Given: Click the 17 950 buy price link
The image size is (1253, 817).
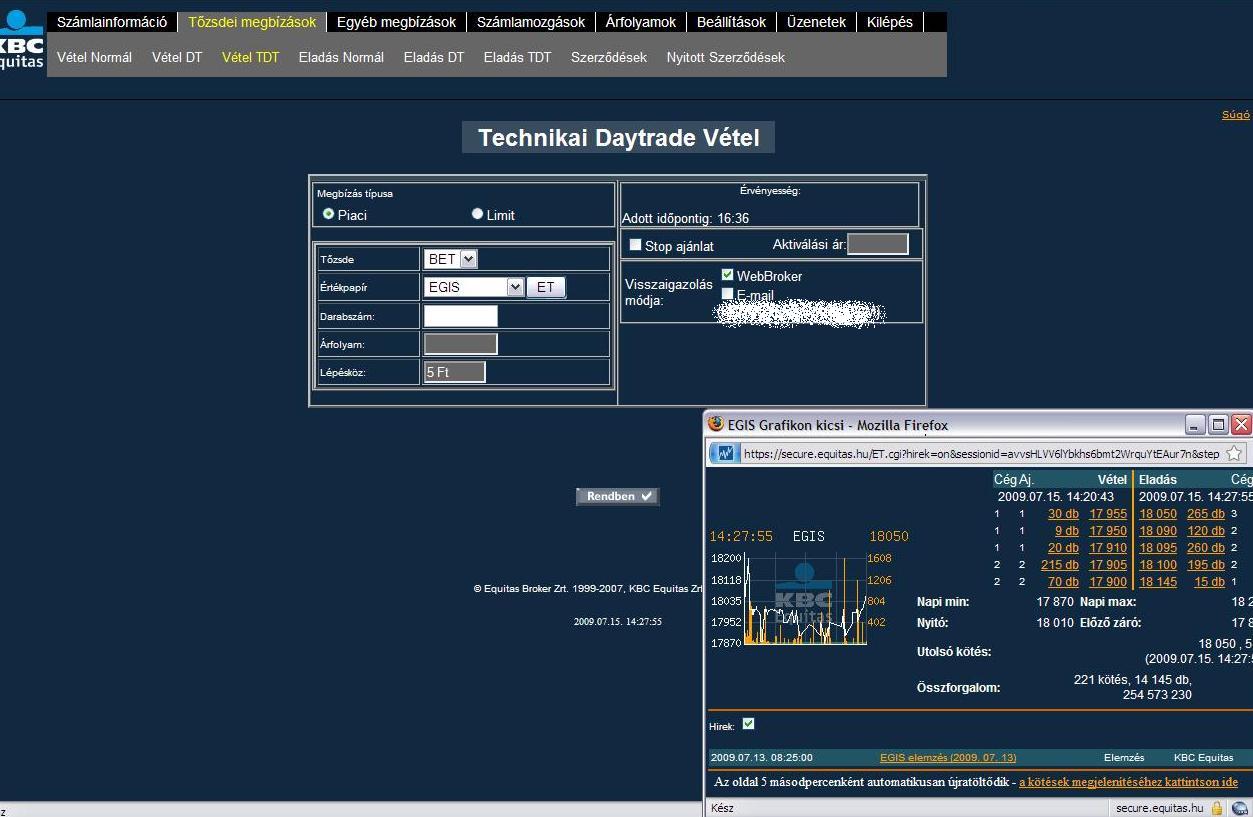Looking at the screenshot, I should tap(1108, 531).
